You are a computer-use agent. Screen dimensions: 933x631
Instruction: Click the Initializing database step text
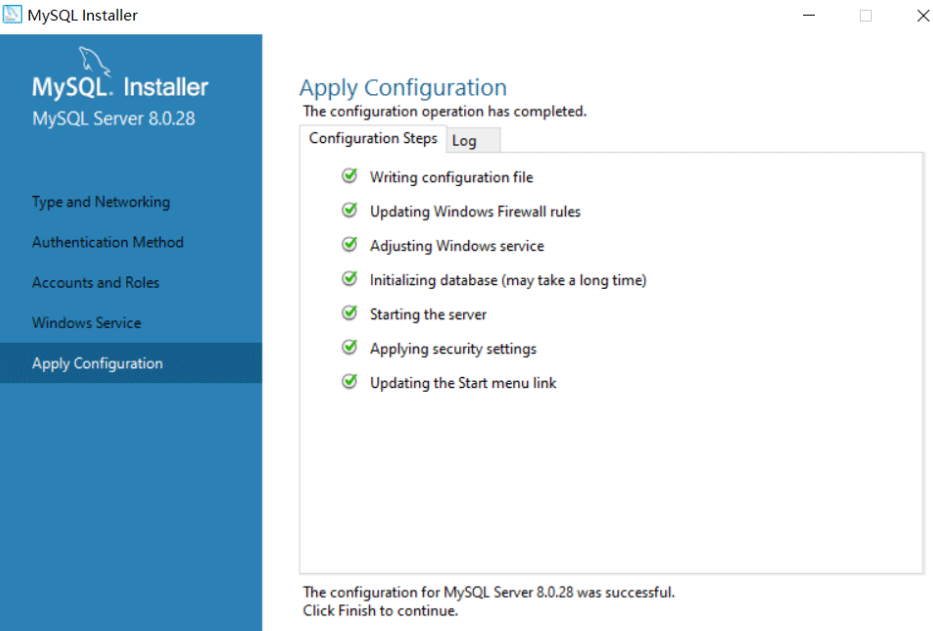click(508, 280)
